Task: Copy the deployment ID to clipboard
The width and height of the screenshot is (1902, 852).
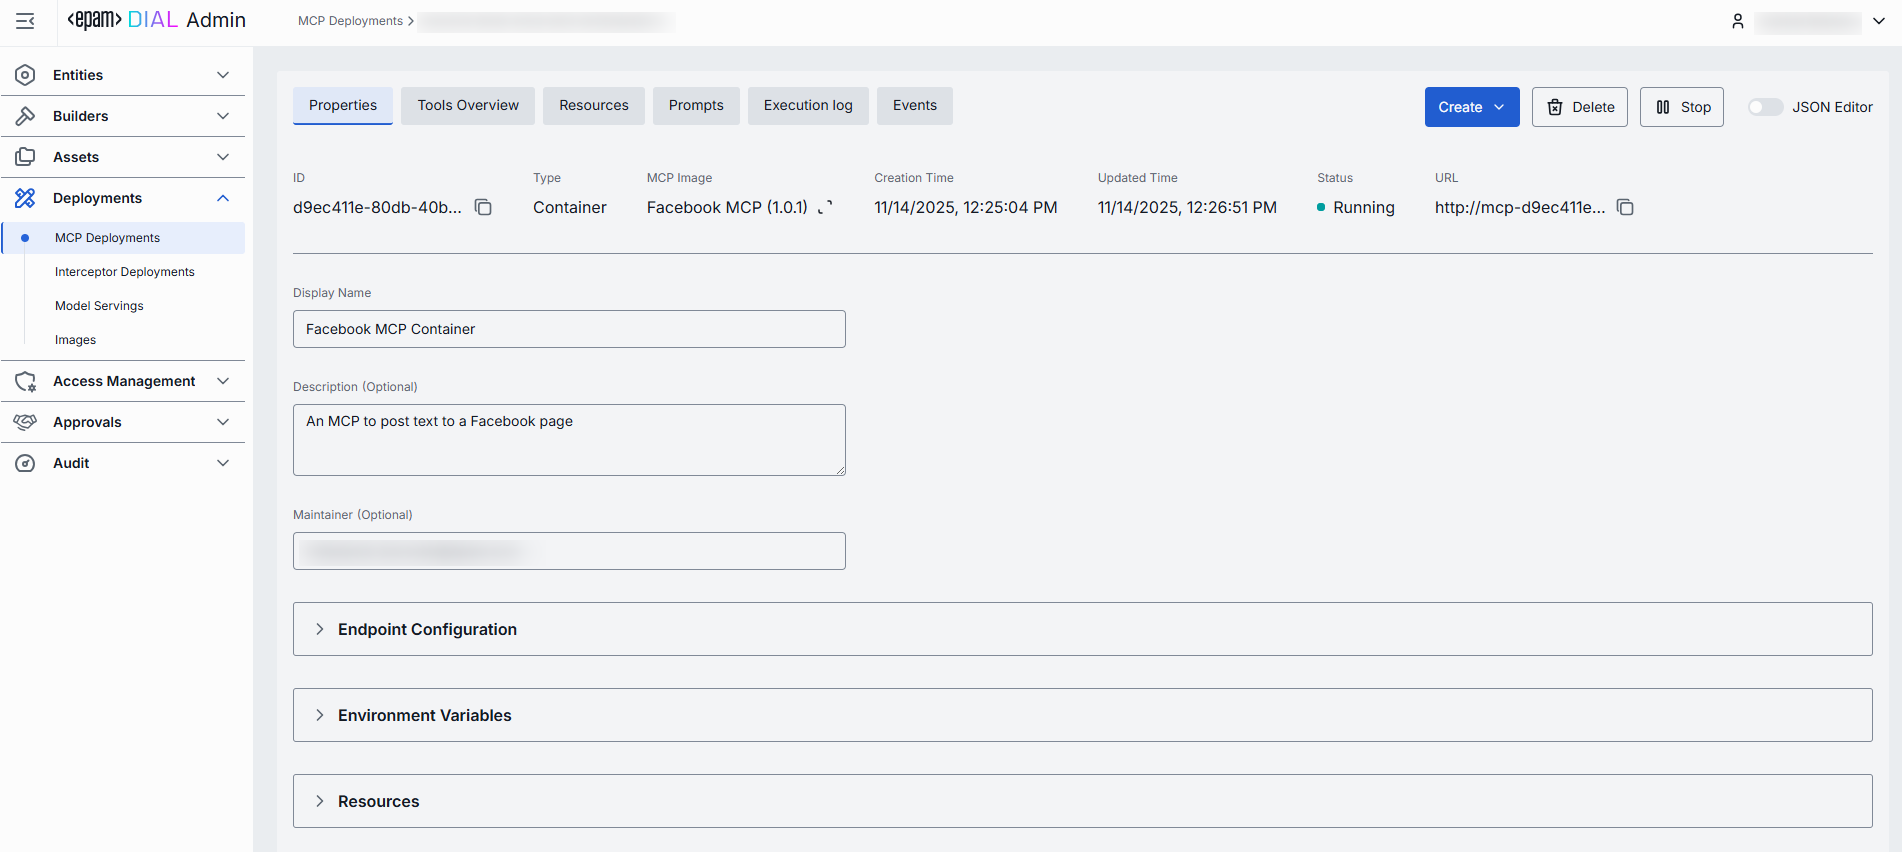Action: coord(483,207)
